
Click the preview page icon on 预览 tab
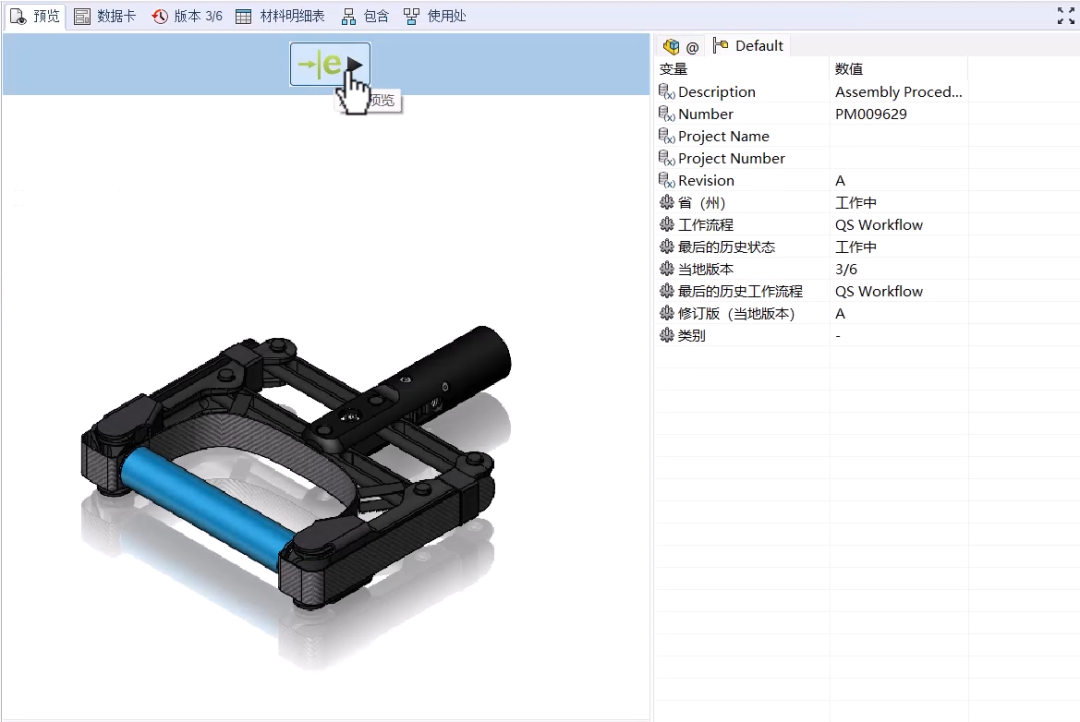coord(18,16)
